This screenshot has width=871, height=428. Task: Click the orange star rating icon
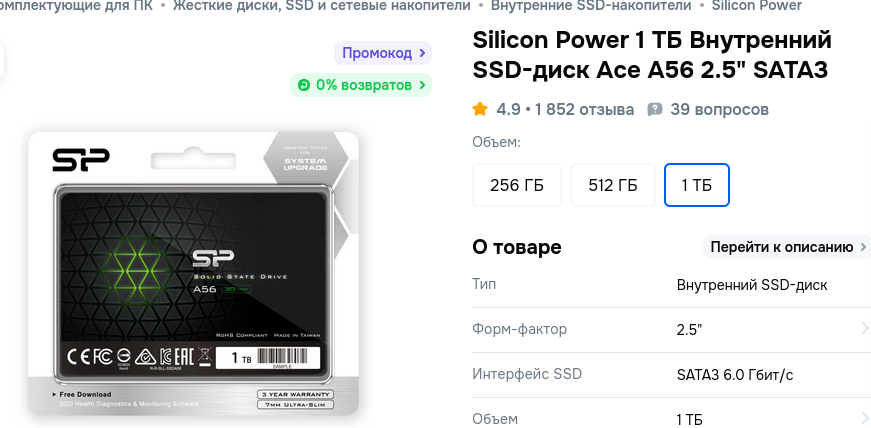[x=480, y=109]
